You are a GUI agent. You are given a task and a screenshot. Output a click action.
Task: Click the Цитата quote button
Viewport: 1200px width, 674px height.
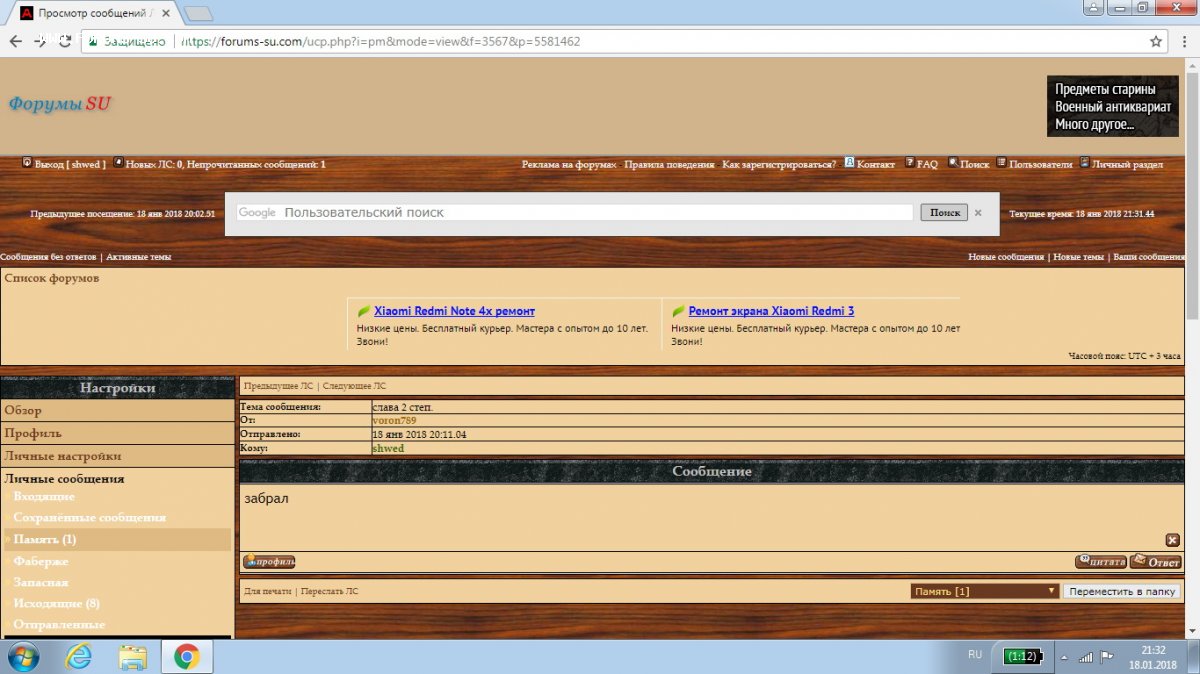click(x=1100, y=562)
